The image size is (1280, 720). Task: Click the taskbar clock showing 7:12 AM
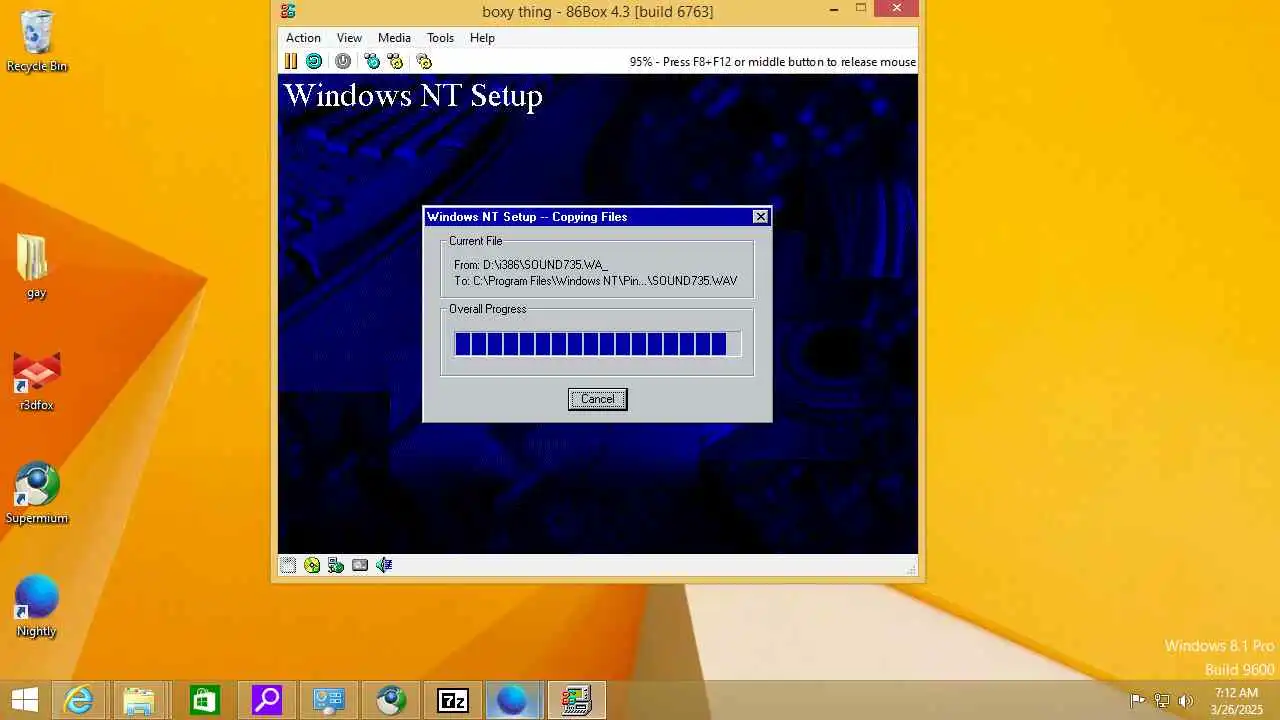tap(1236, 701)
